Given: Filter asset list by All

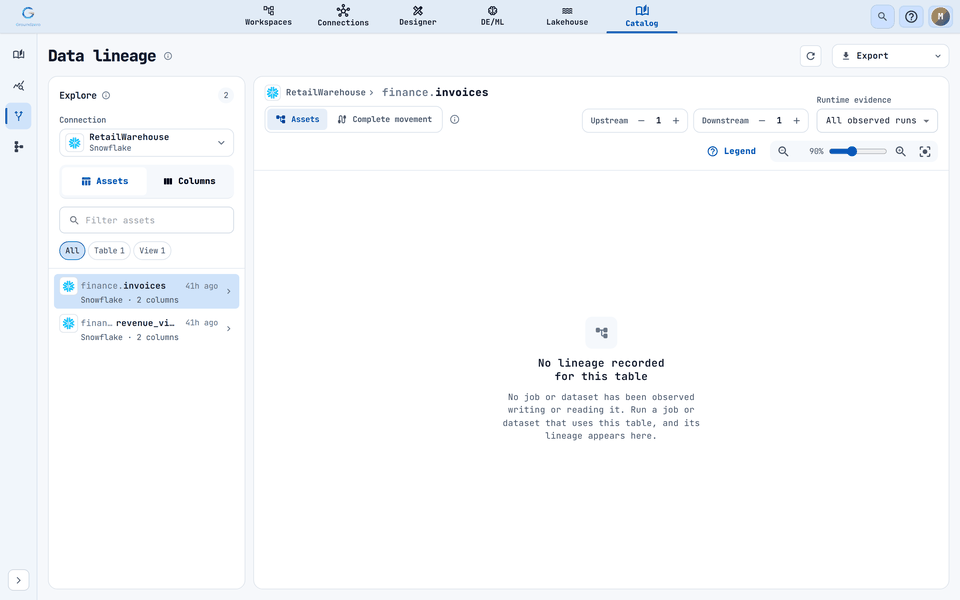Looking at the screenshot, I should [x=72, y=250].
